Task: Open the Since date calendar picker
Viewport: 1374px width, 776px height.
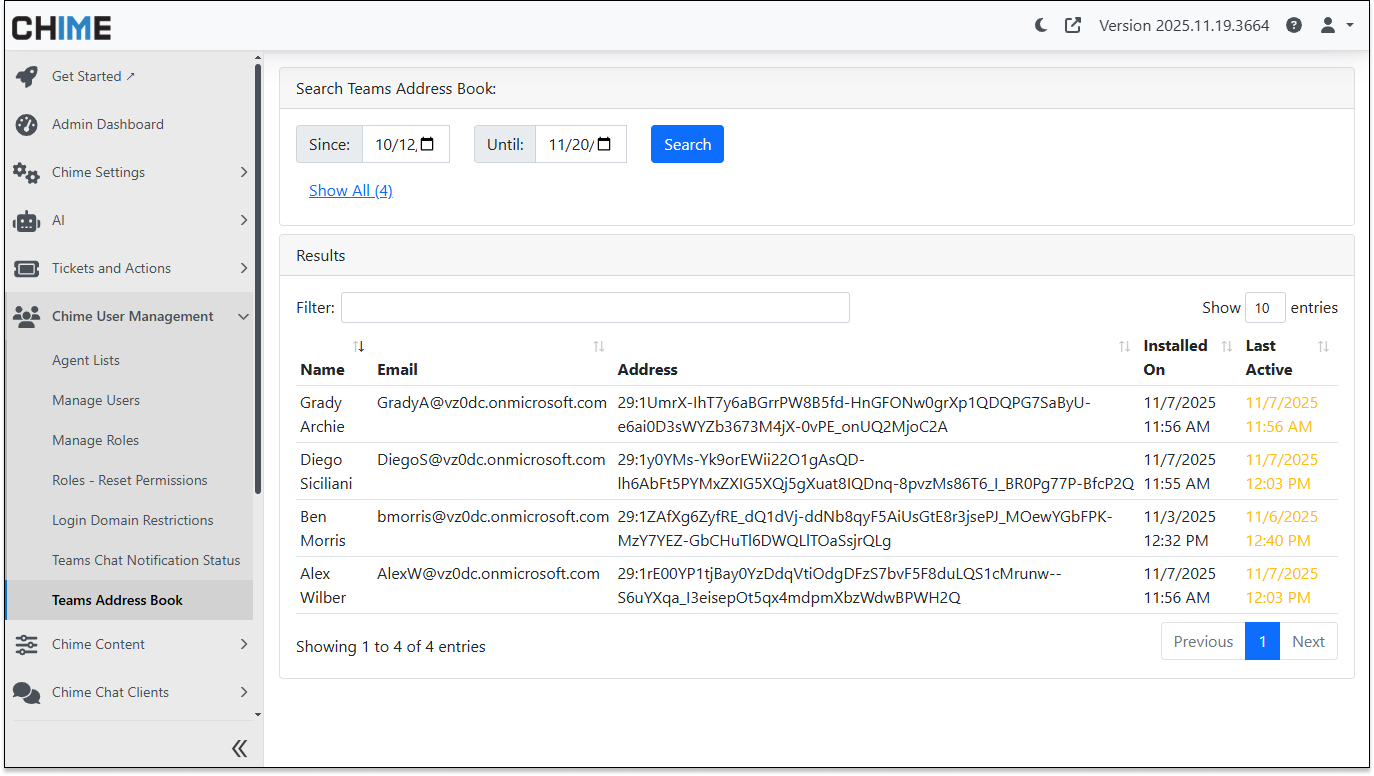Action: [428, 144]
